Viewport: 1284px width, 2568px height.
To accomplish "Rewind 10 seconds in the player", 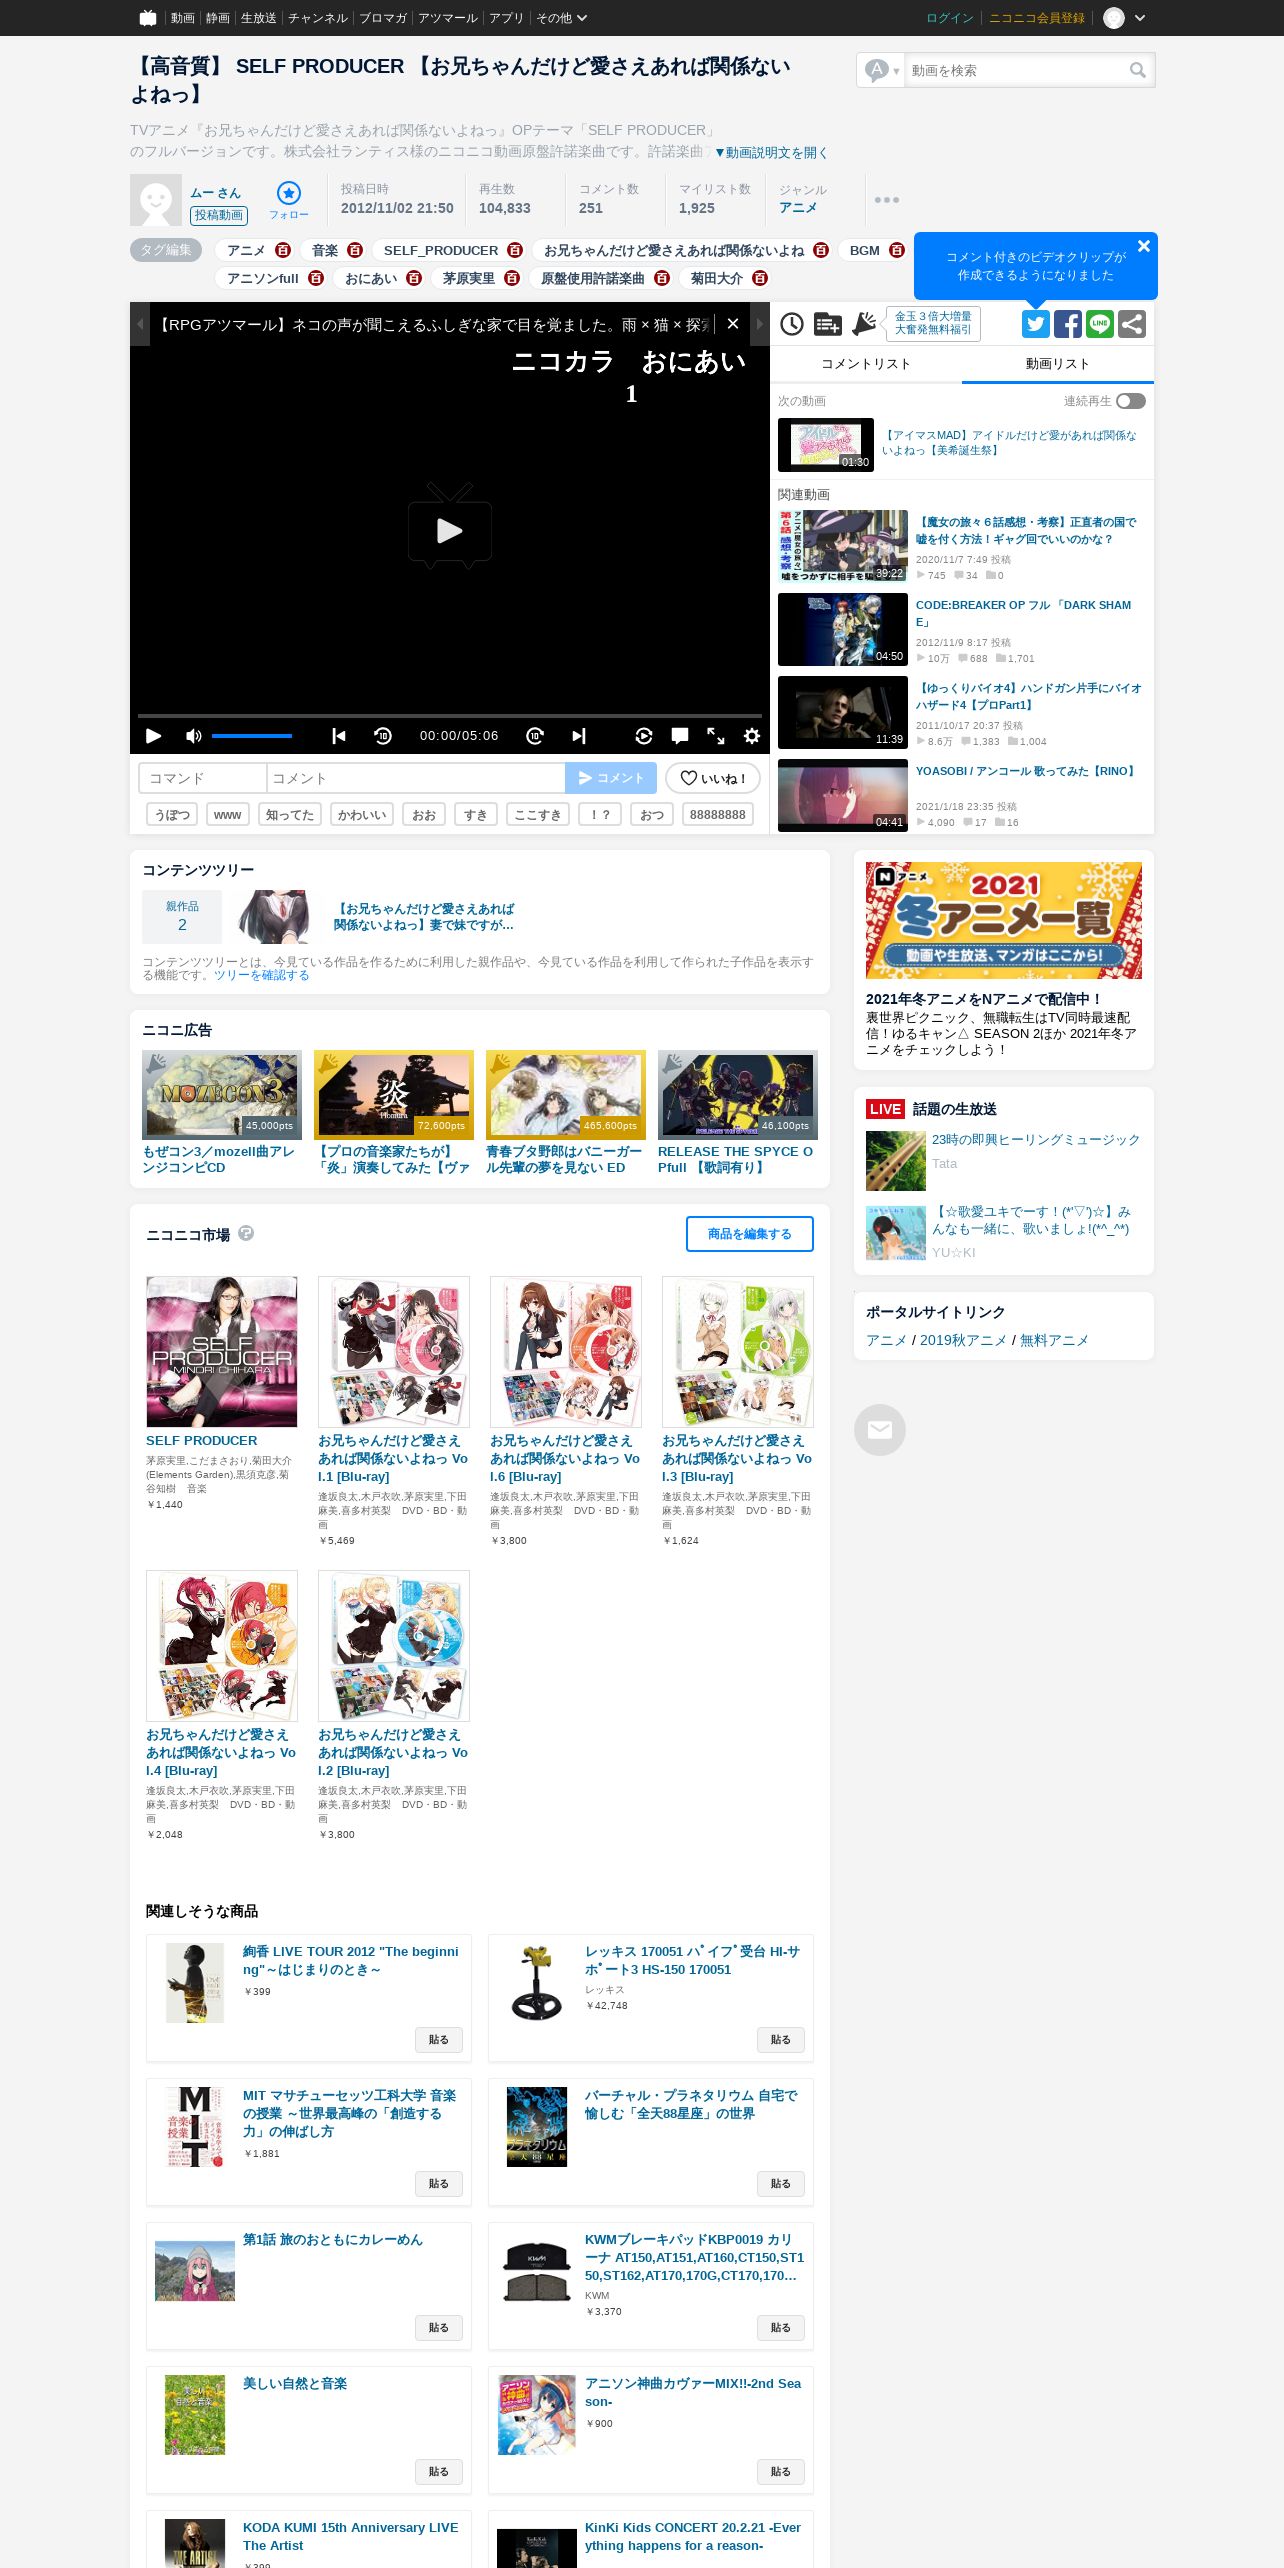I will [383, 736].
